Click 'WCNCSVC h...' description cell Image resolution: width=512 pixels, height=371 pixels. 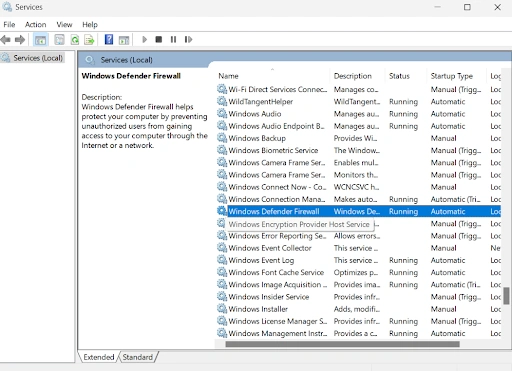(356, 187)
